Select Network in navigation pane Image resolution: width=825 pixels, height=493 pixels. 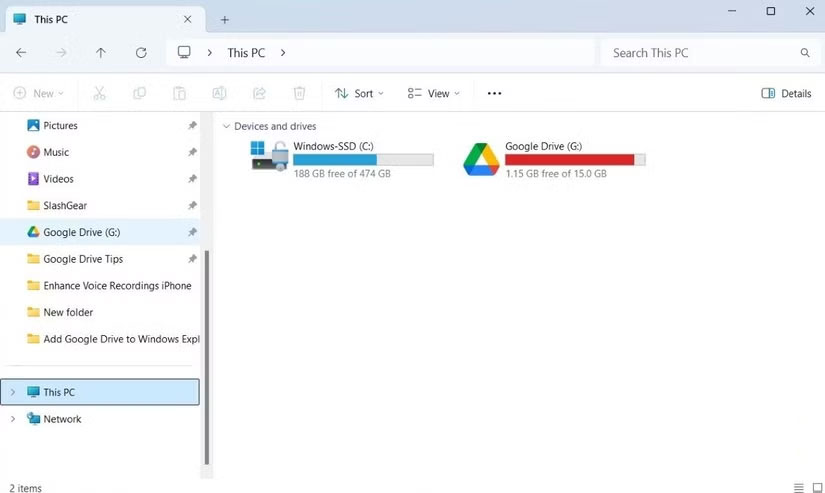[x=62, y=419]
